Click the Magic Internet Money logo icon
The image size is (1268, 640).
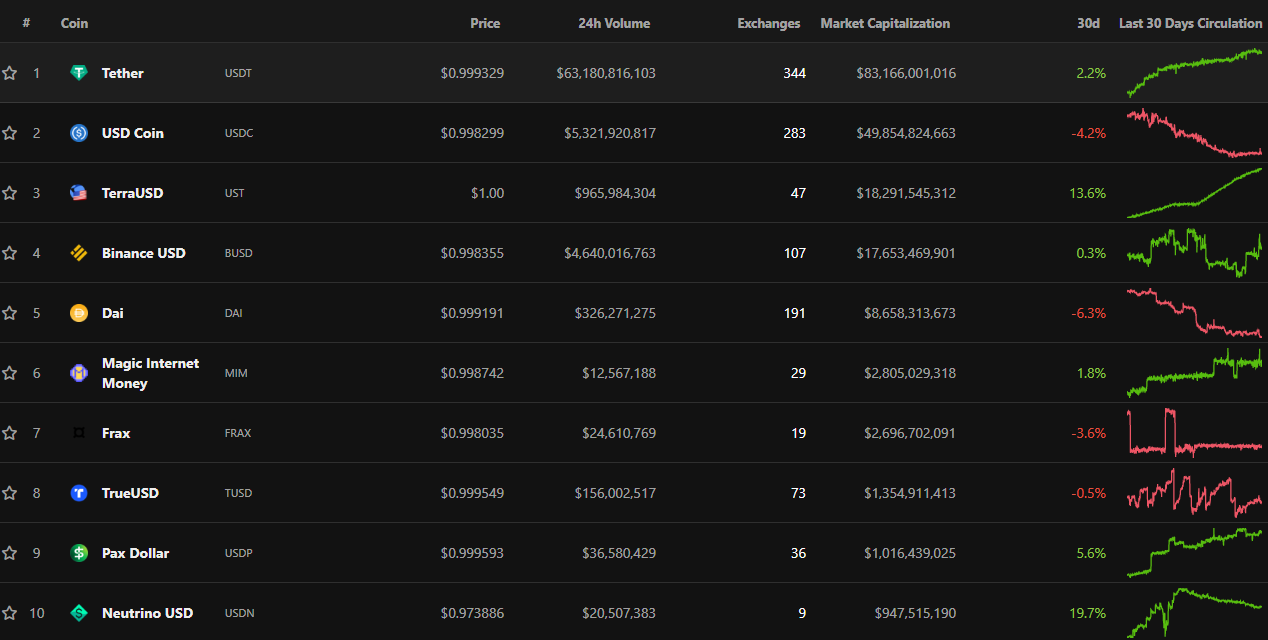(79, 373)
